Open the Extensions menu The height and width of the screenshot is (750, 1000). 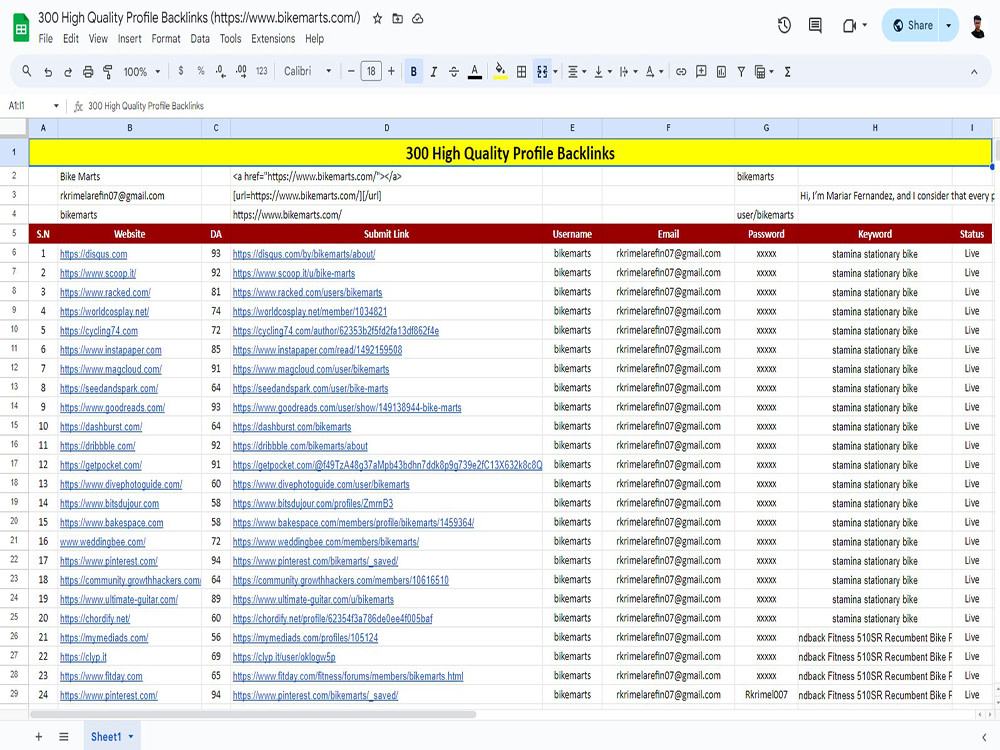pos(273,39)
